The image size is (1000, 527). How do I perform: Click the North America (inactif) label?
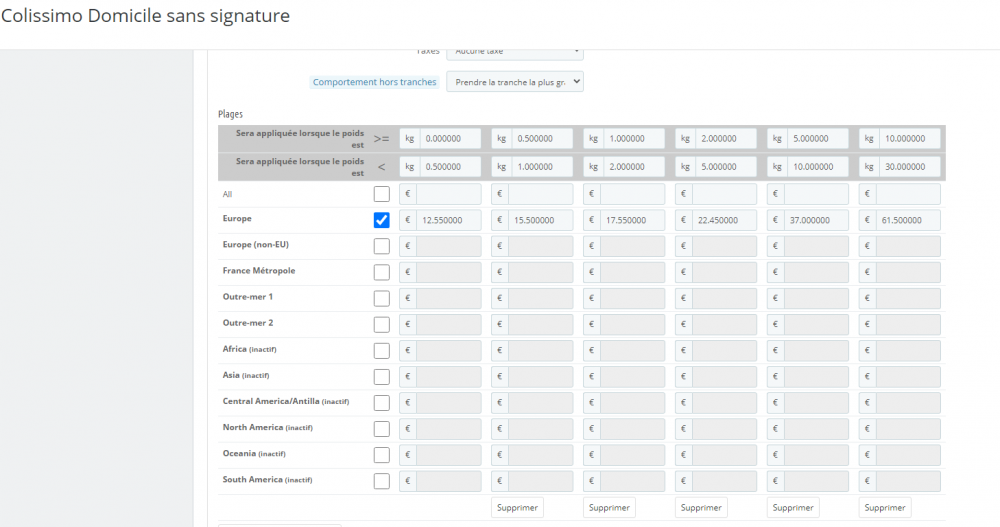(x=267, y=427)
